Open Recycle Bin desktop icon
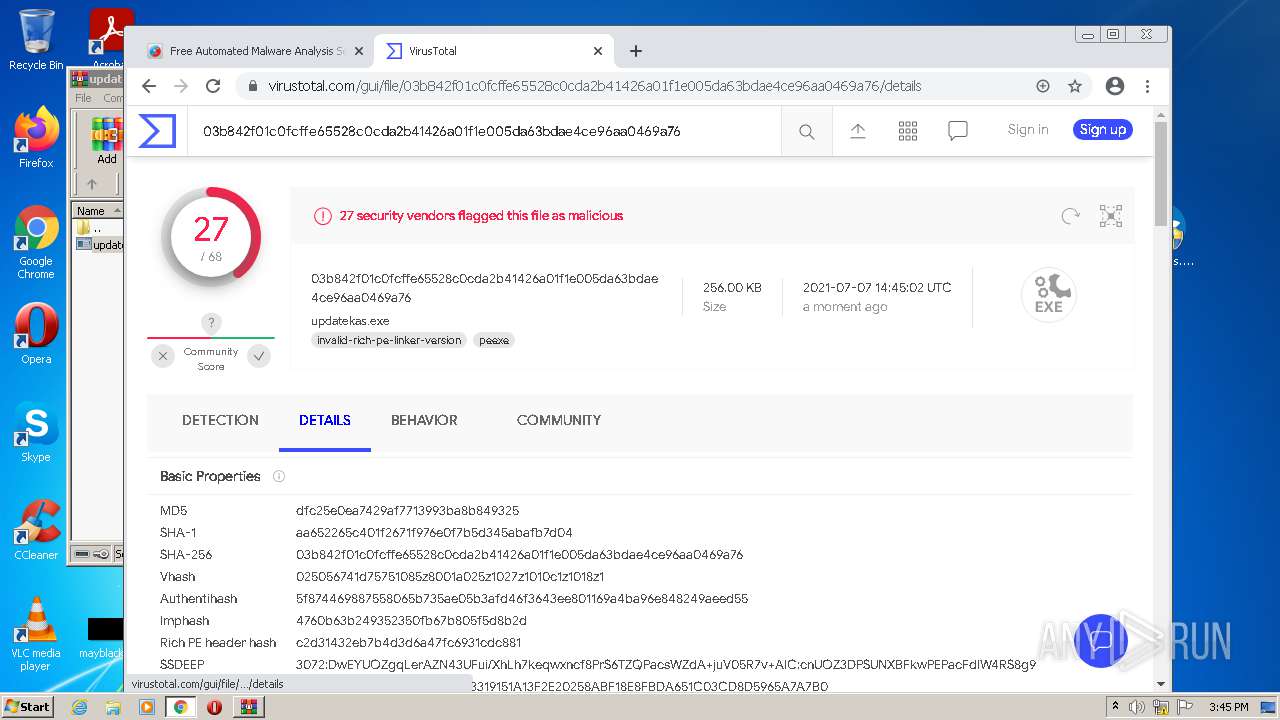 (x=36, y=40)
